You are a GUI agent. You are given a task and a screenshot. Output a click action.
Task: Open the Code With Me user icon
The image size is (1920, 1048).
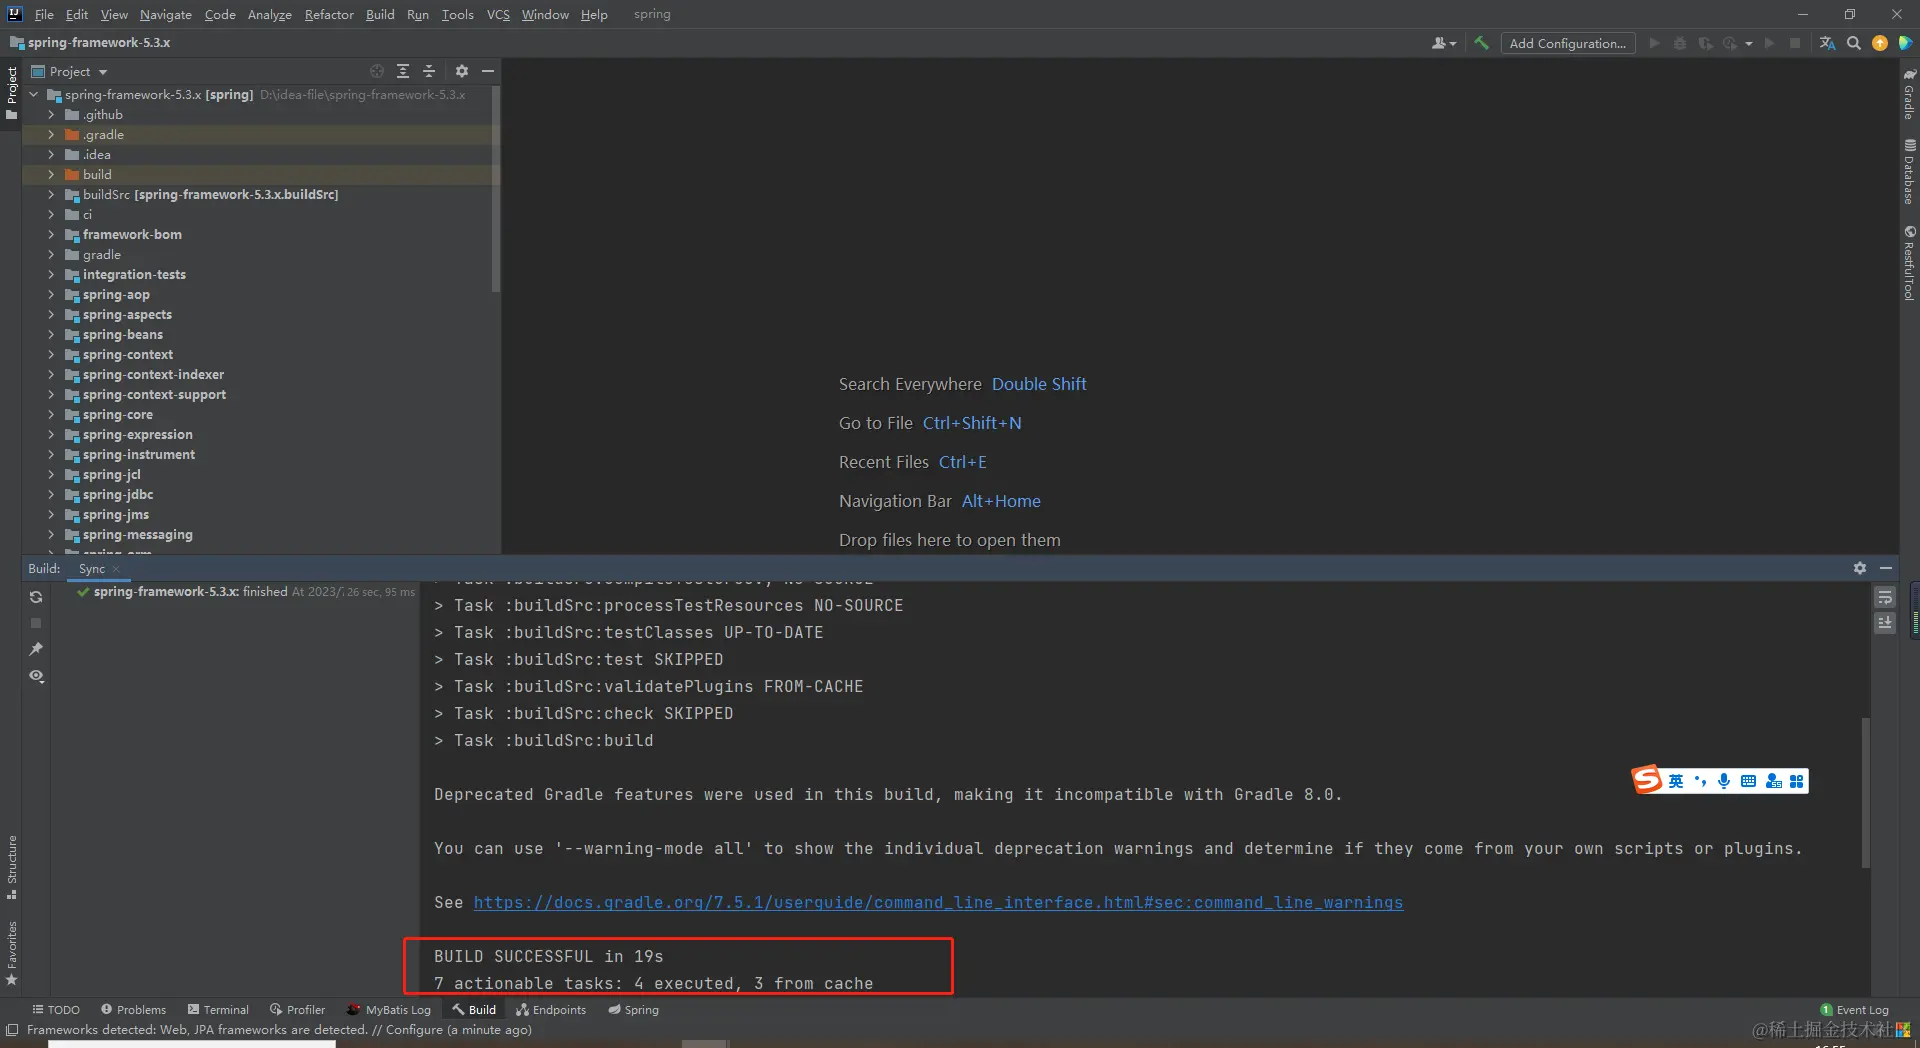[x=1443, y=43]
